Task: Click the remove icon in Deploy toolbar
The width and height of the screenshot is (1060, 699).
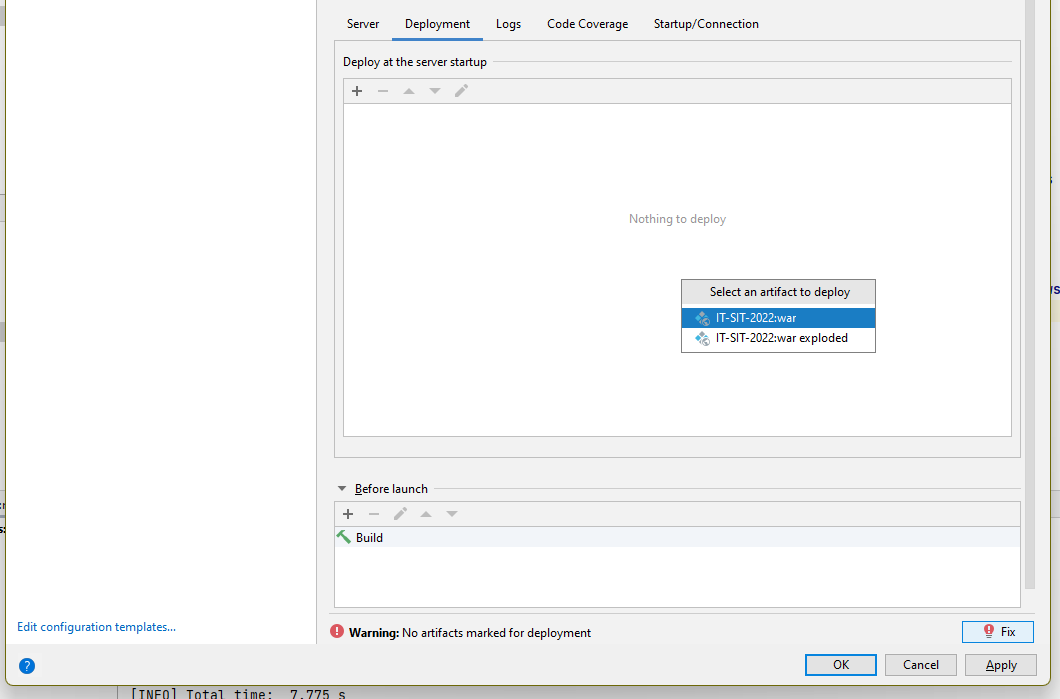Action: (x=383, y=91)
